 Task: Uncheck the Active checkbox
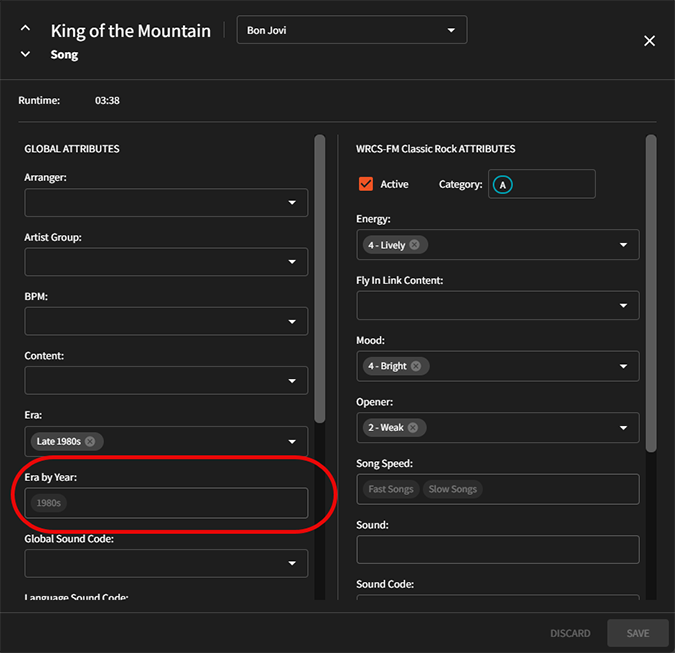[365, 184]
